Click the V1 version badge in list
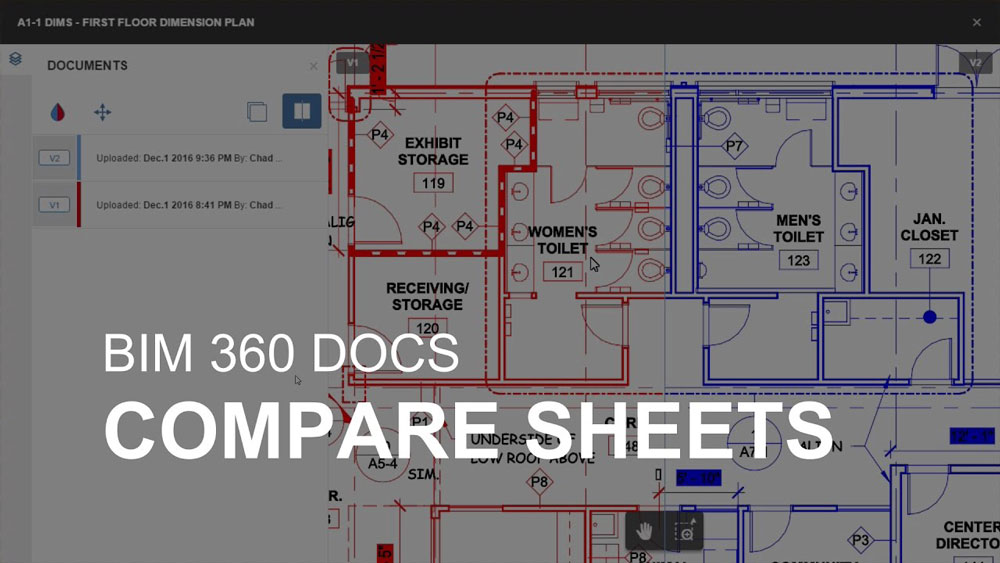 (54, 205)
